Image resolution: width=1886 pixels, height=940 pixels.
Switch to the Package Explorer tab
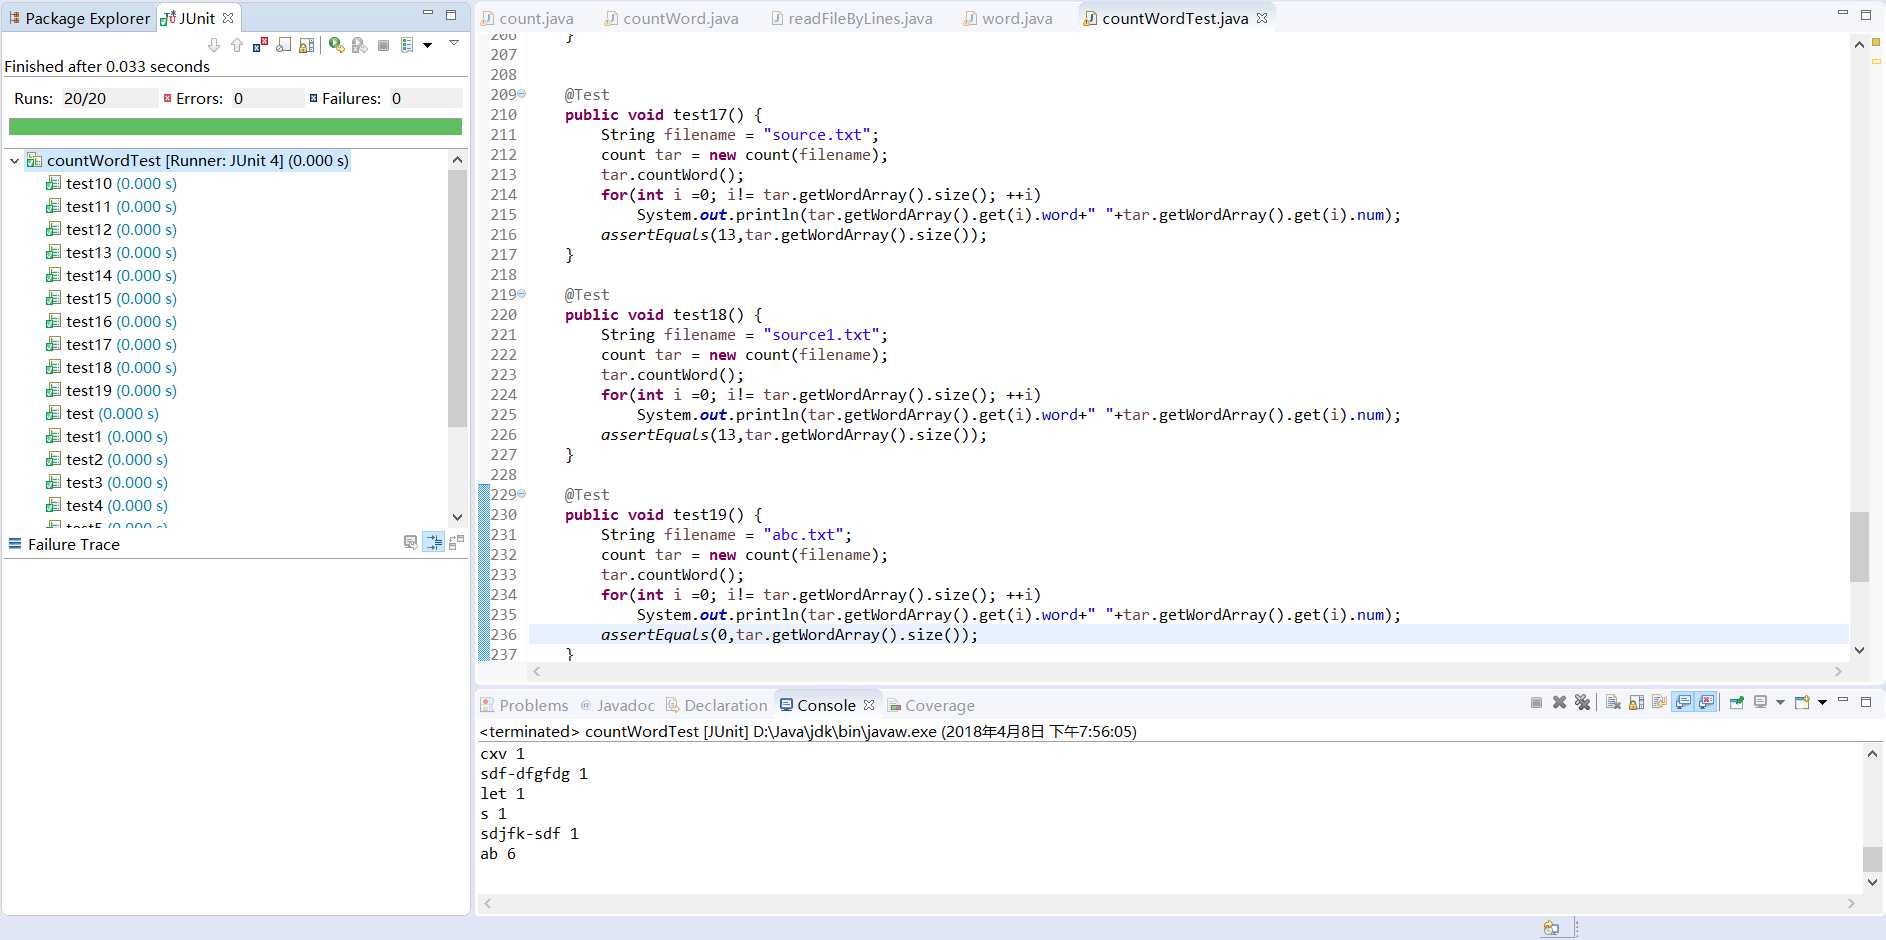(x=79, y=18)
